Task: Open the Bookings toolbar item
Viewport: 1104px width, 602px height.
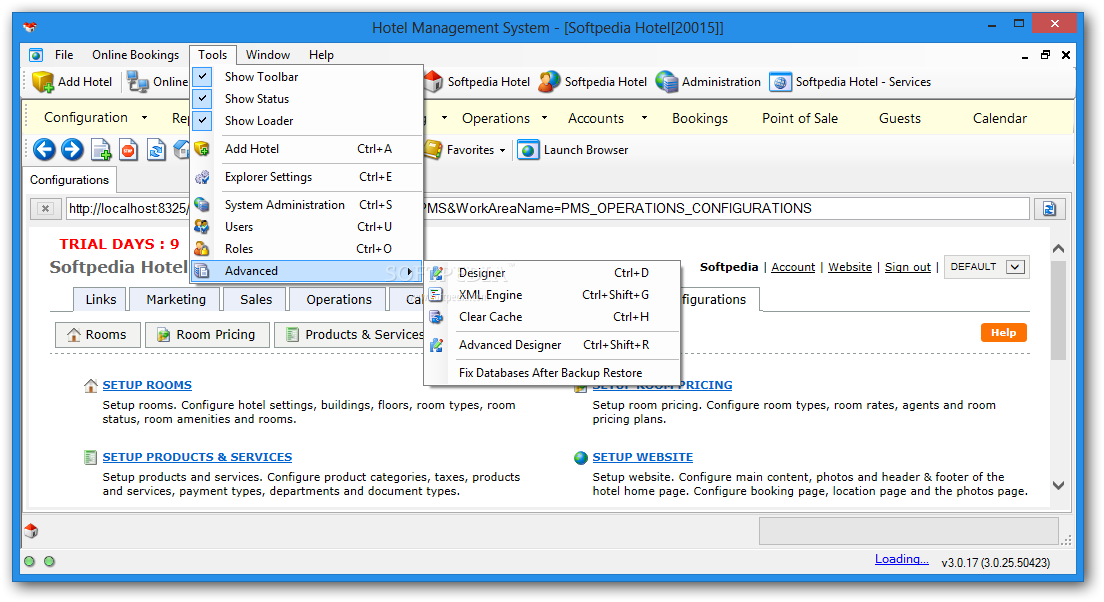Action: click(x=700, y=118)
